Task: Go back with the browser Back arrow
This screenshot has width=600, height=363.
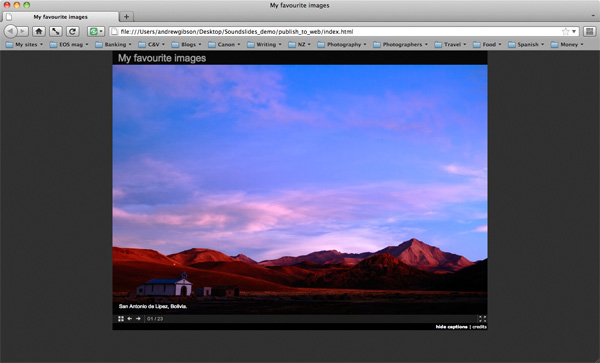Action: pyautogui.click(x=11, y=31)
